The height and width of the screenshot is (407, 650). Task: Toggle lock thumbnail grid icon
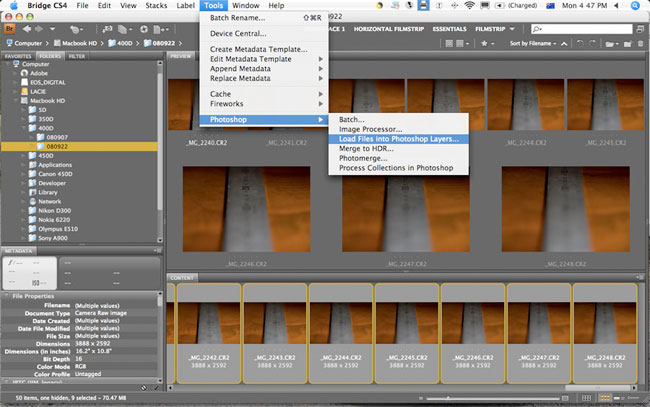[586, 398]
